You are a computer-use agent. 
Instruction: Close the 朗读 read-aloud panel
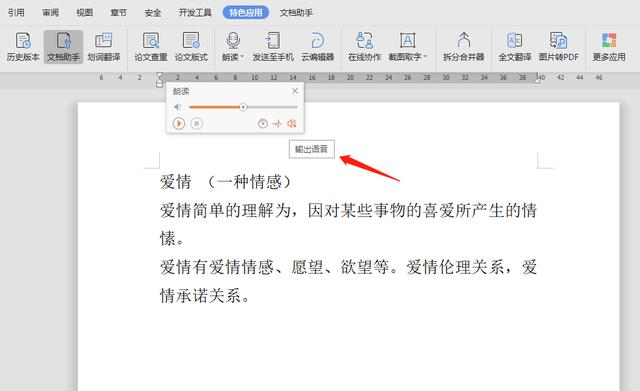click(295, 91)
